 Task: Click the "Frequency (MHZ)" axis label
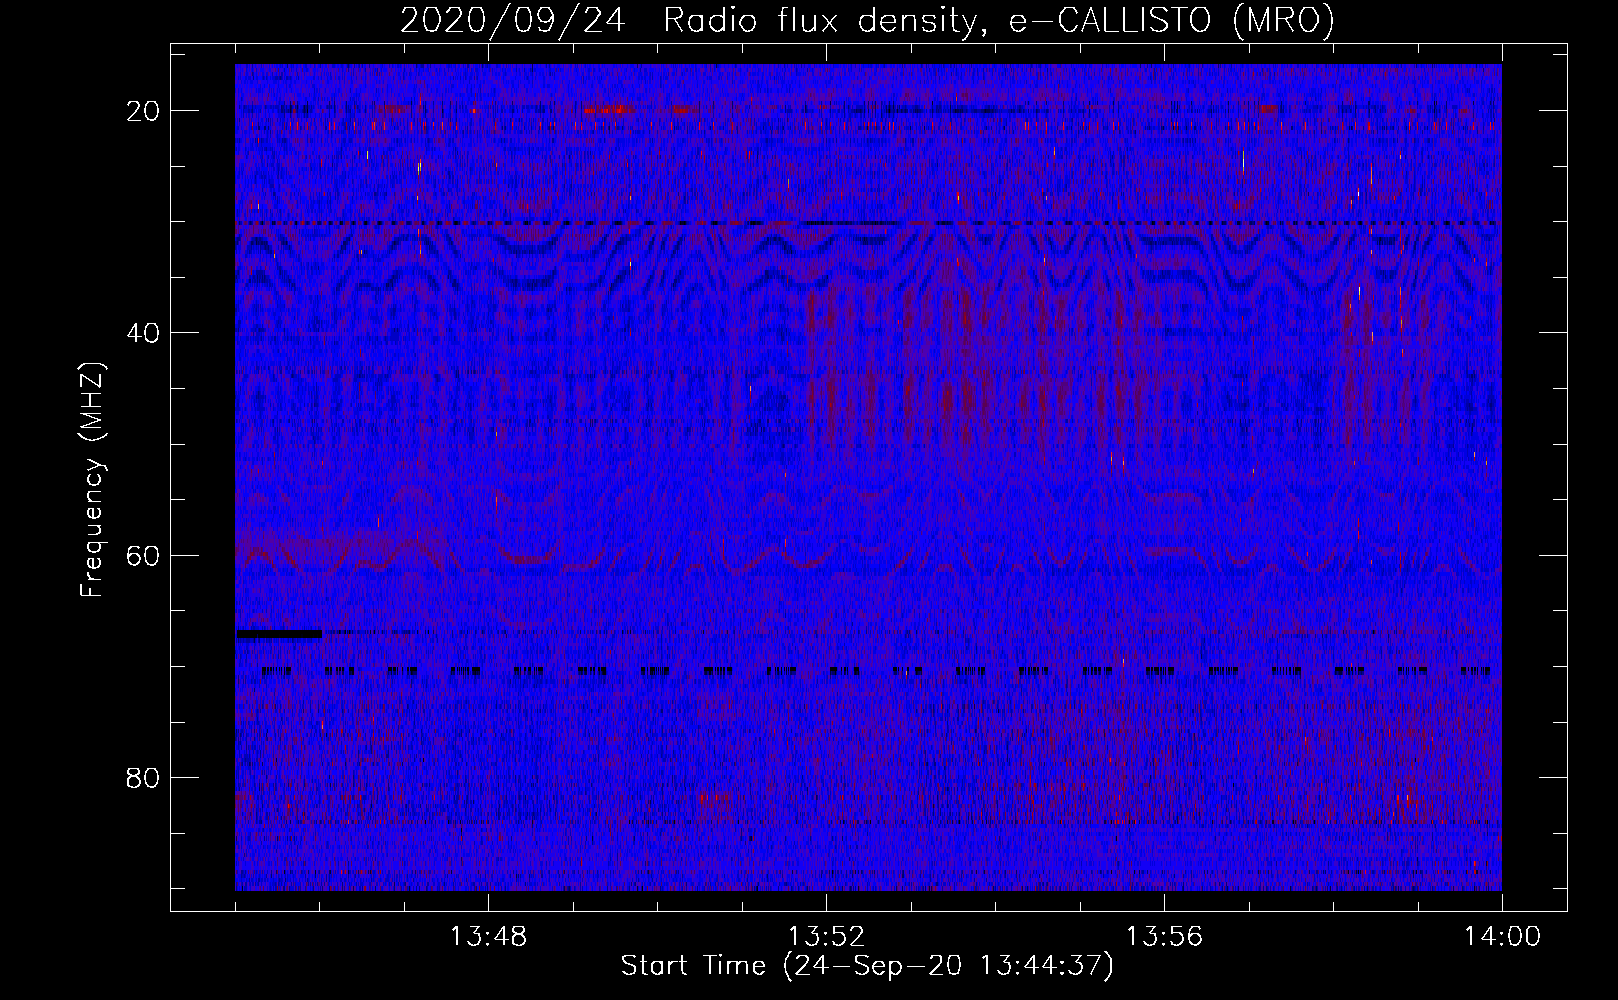[x=91, y=480]
